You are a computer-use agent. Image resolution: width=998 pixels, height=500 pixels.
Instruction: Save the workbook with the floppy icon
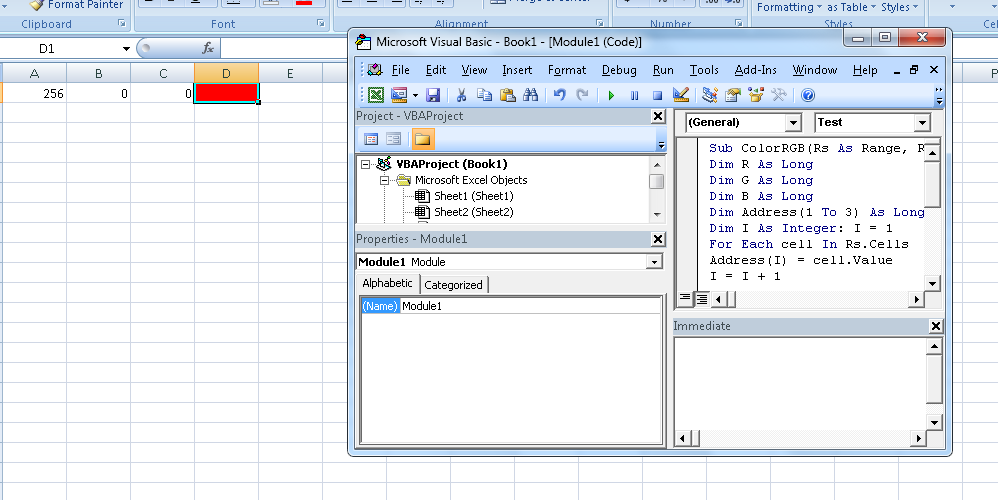(433, 95)
